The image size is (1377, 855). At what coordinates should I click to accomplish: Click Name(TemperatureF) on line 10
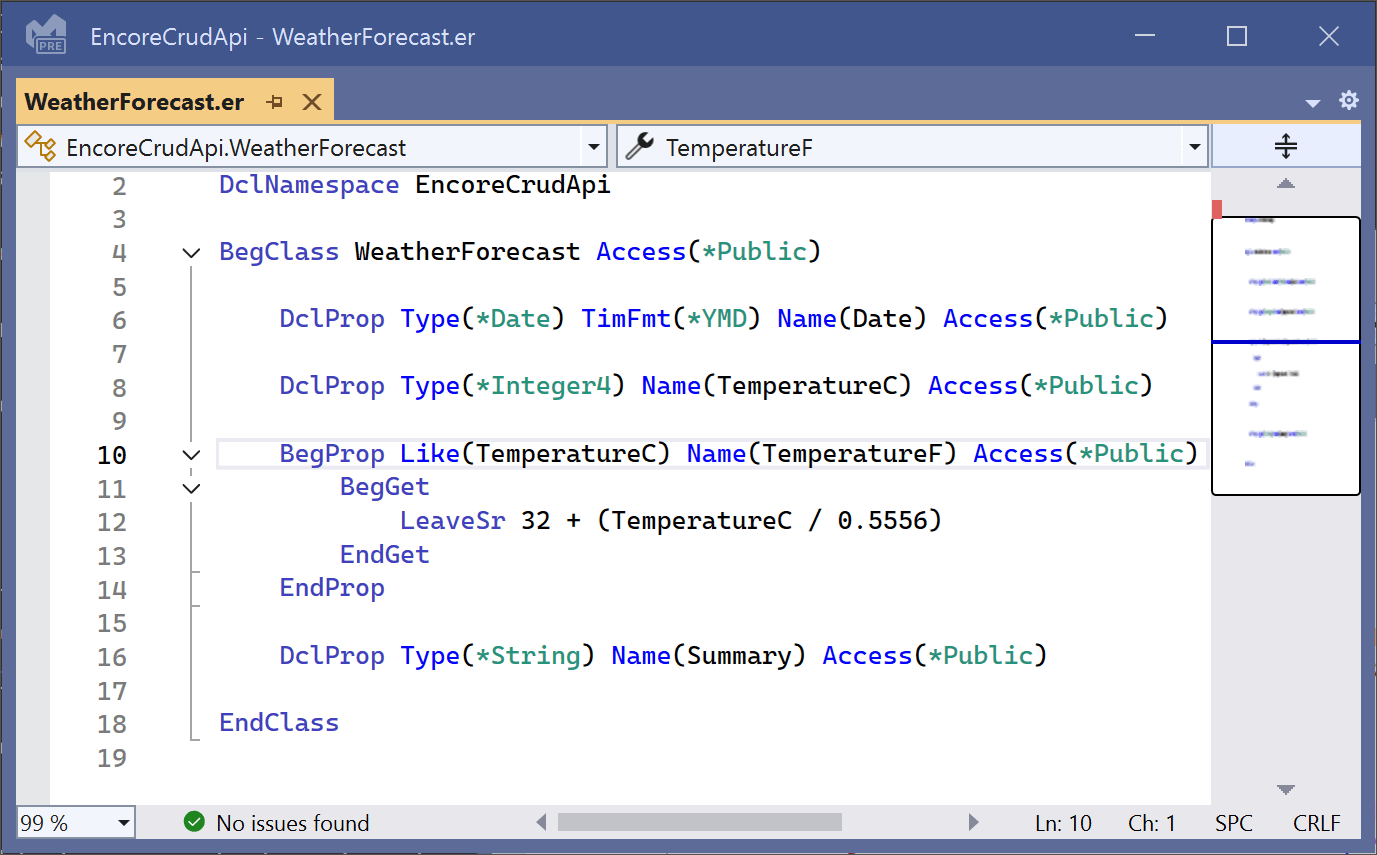point(822,454)
